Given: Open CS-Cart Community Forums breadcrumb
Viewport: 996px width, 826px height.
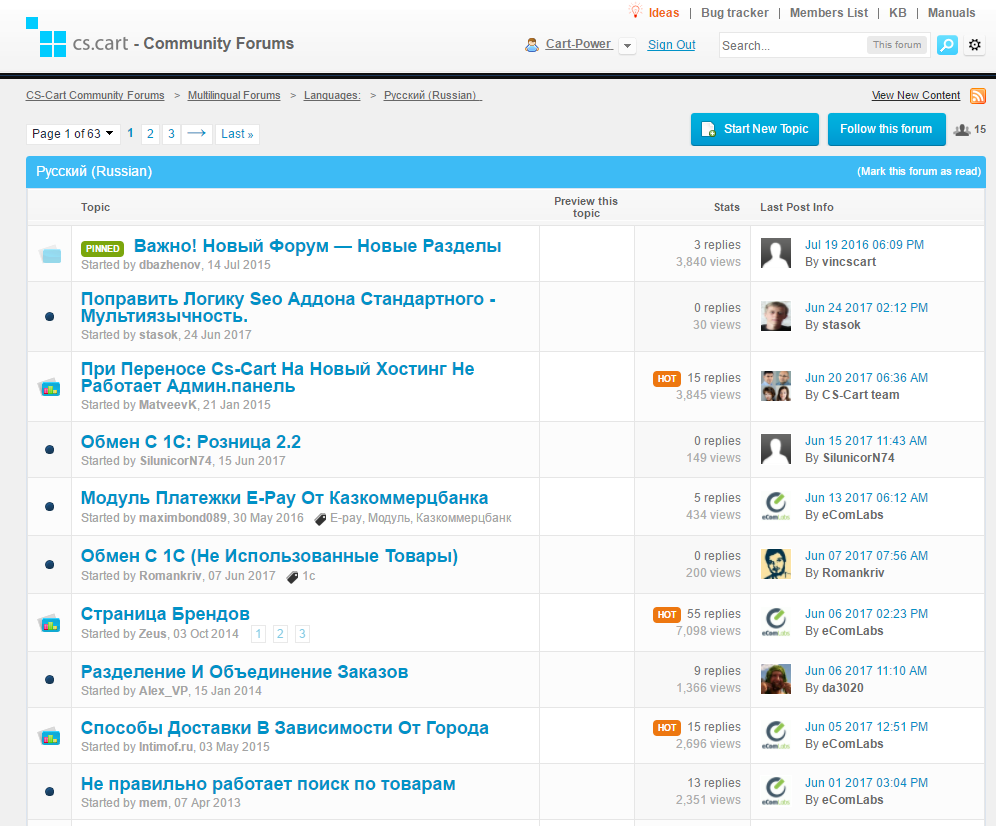Looking at the screenshot, I should click(95, 95).
